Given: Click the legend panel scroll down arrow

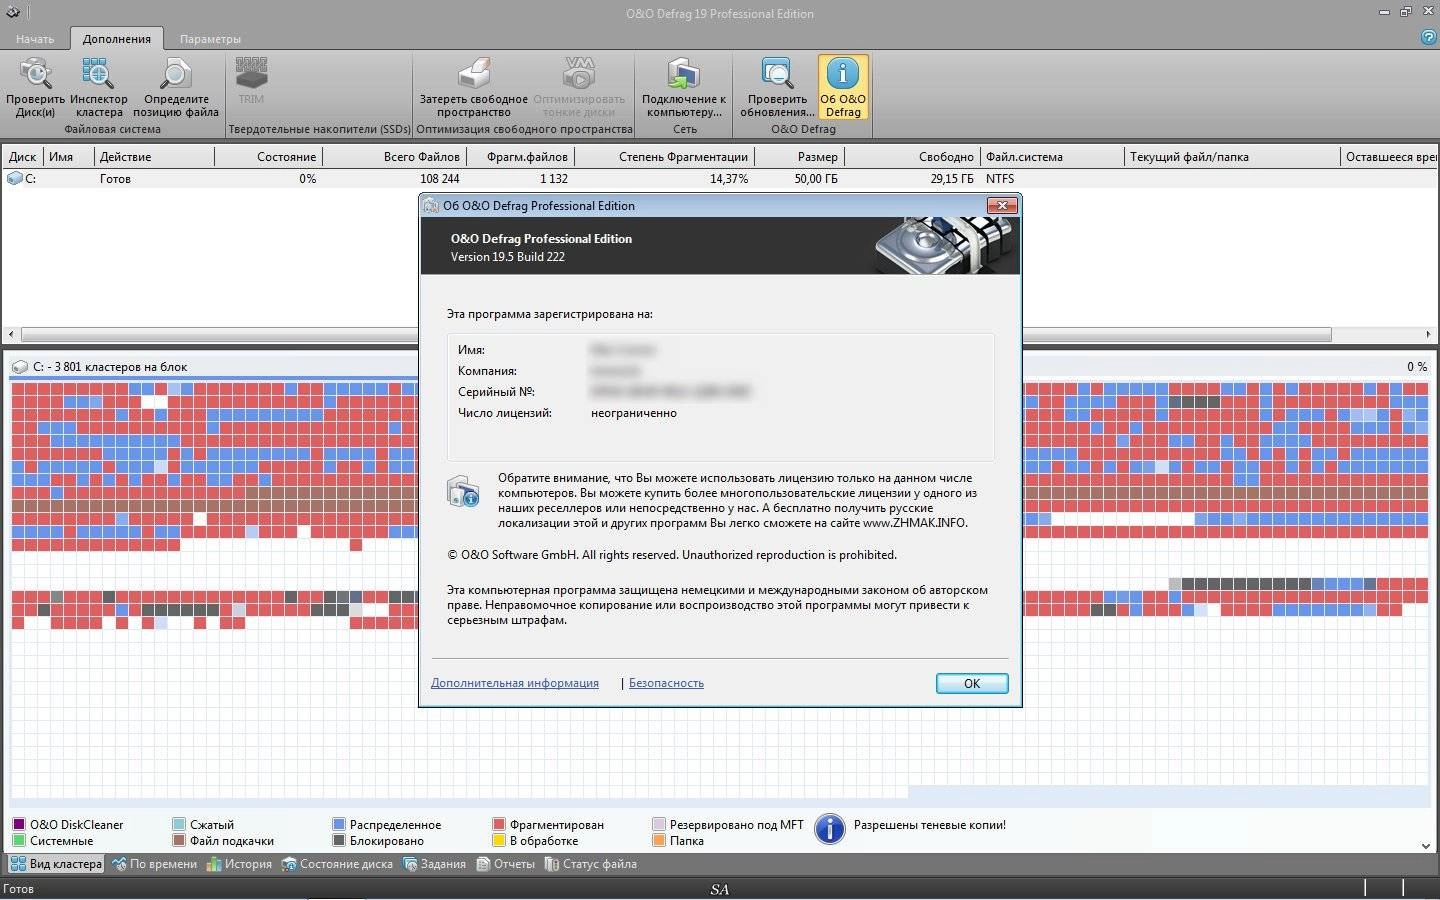Looking at the screenshot, I should 1426,846.
